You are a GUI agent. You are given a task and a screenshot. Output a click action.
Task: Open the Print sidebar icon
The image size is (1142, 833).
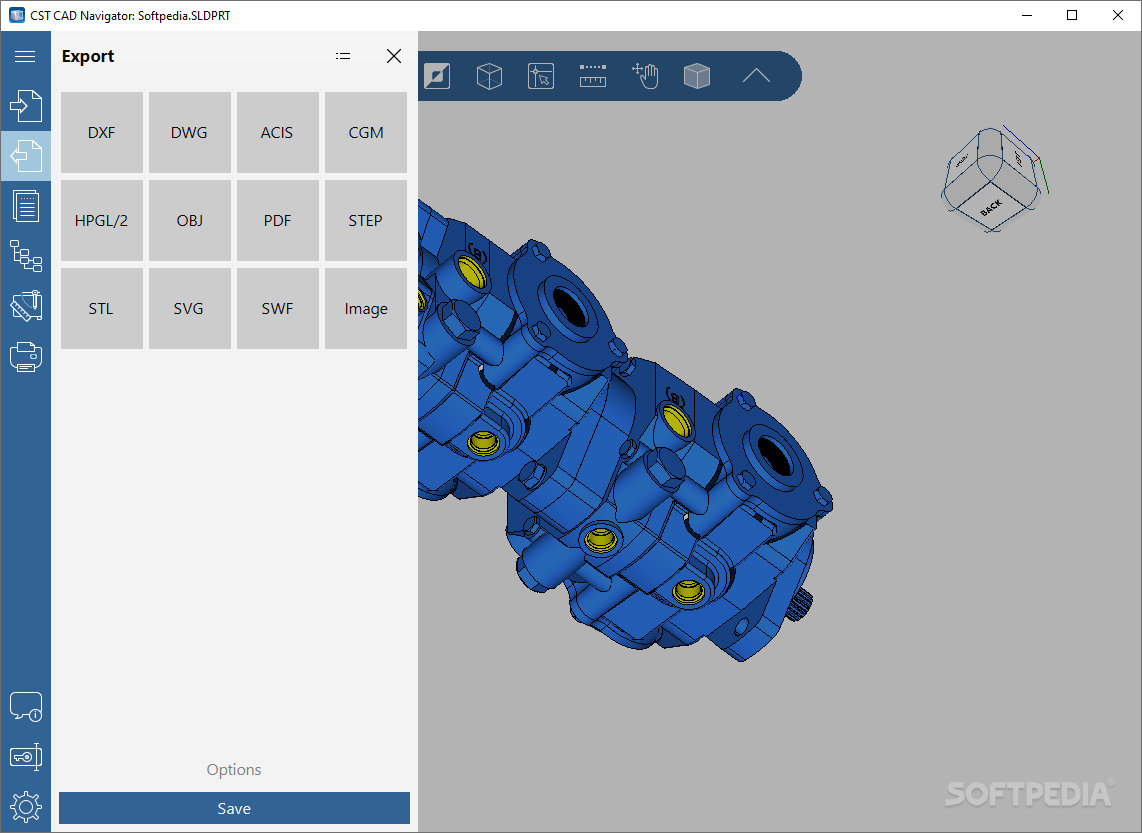pos(25,357)
